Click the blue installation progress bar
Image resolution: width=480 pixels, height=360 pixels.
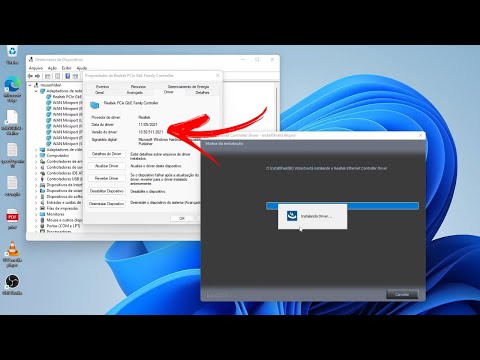(x=342, y=206)
